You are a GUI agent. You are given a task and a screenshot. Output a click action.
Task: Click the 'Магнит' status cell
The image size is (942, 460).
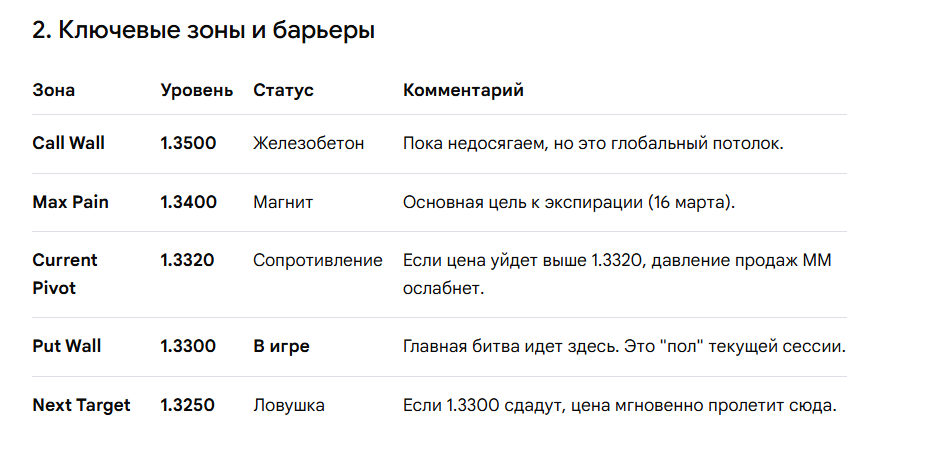pyautogui.click(x=283, y=202)
